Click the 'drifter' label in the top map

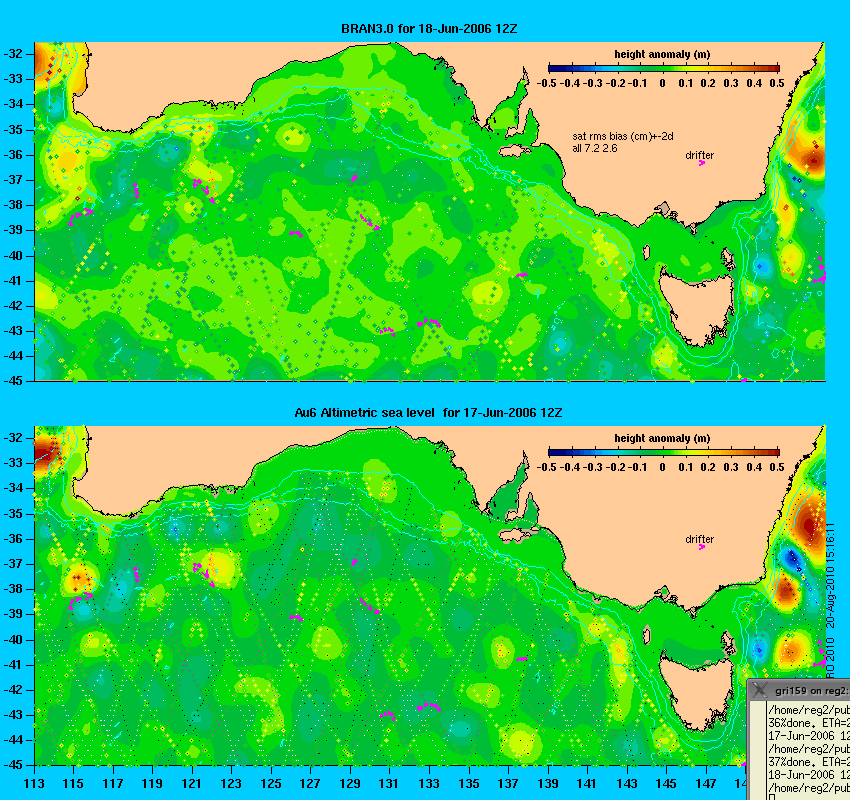(699, 155)
